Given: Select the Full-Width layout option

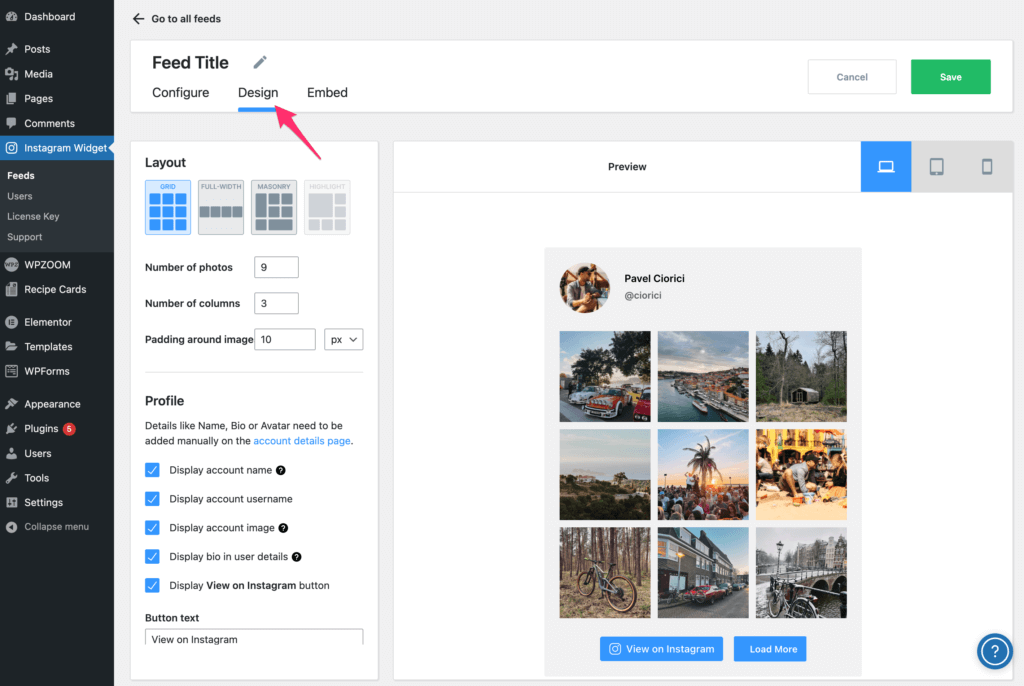Looking at the screenshot, I should point(220,207).
